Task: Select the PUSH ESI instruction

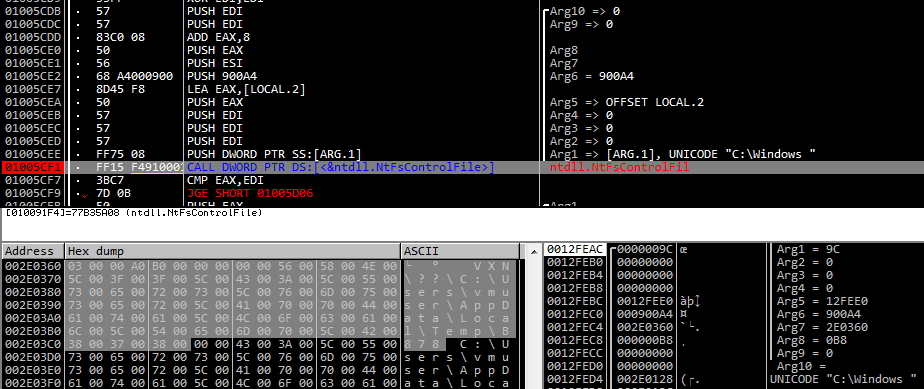Action: (214, 63)
